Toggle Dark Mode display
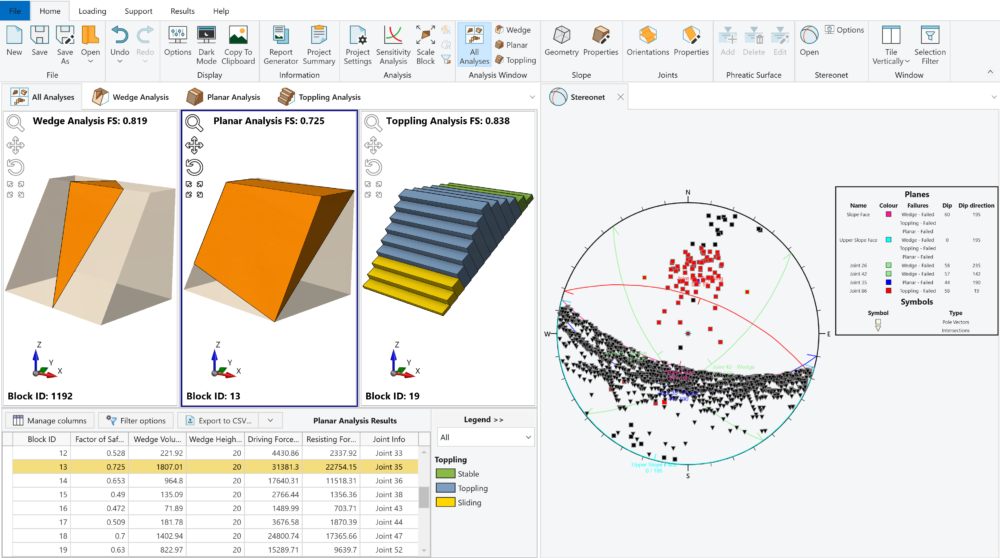The image size is (1000, 558). [x=206, y=36]
